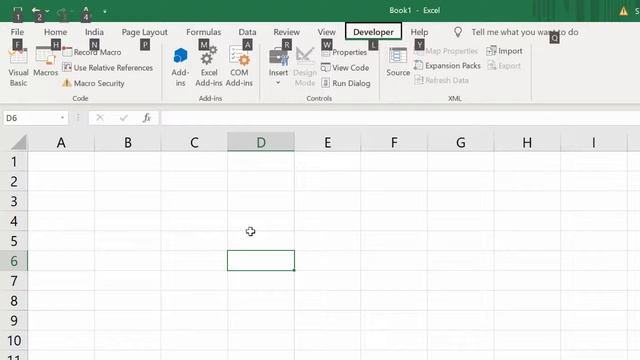Switch to the Home tab
Viewport: 640px width, 360px height.
click(x=56, y=32)
